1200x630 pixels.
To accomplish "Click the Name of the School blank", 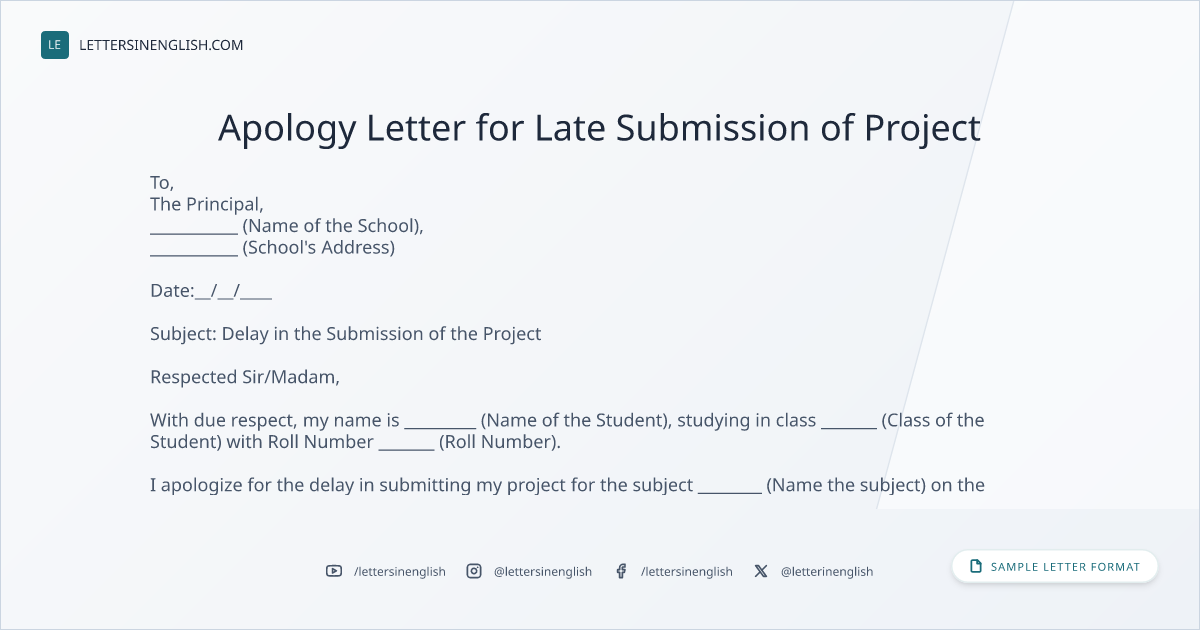I will [x=194, y=232].
